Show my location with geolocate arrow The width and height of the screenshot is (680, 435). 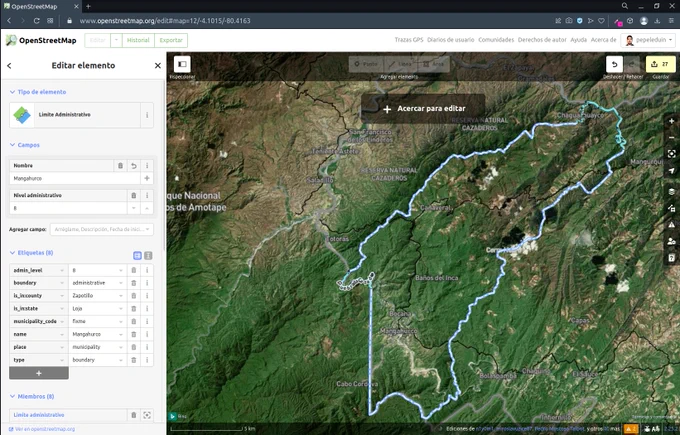(671, 170)
